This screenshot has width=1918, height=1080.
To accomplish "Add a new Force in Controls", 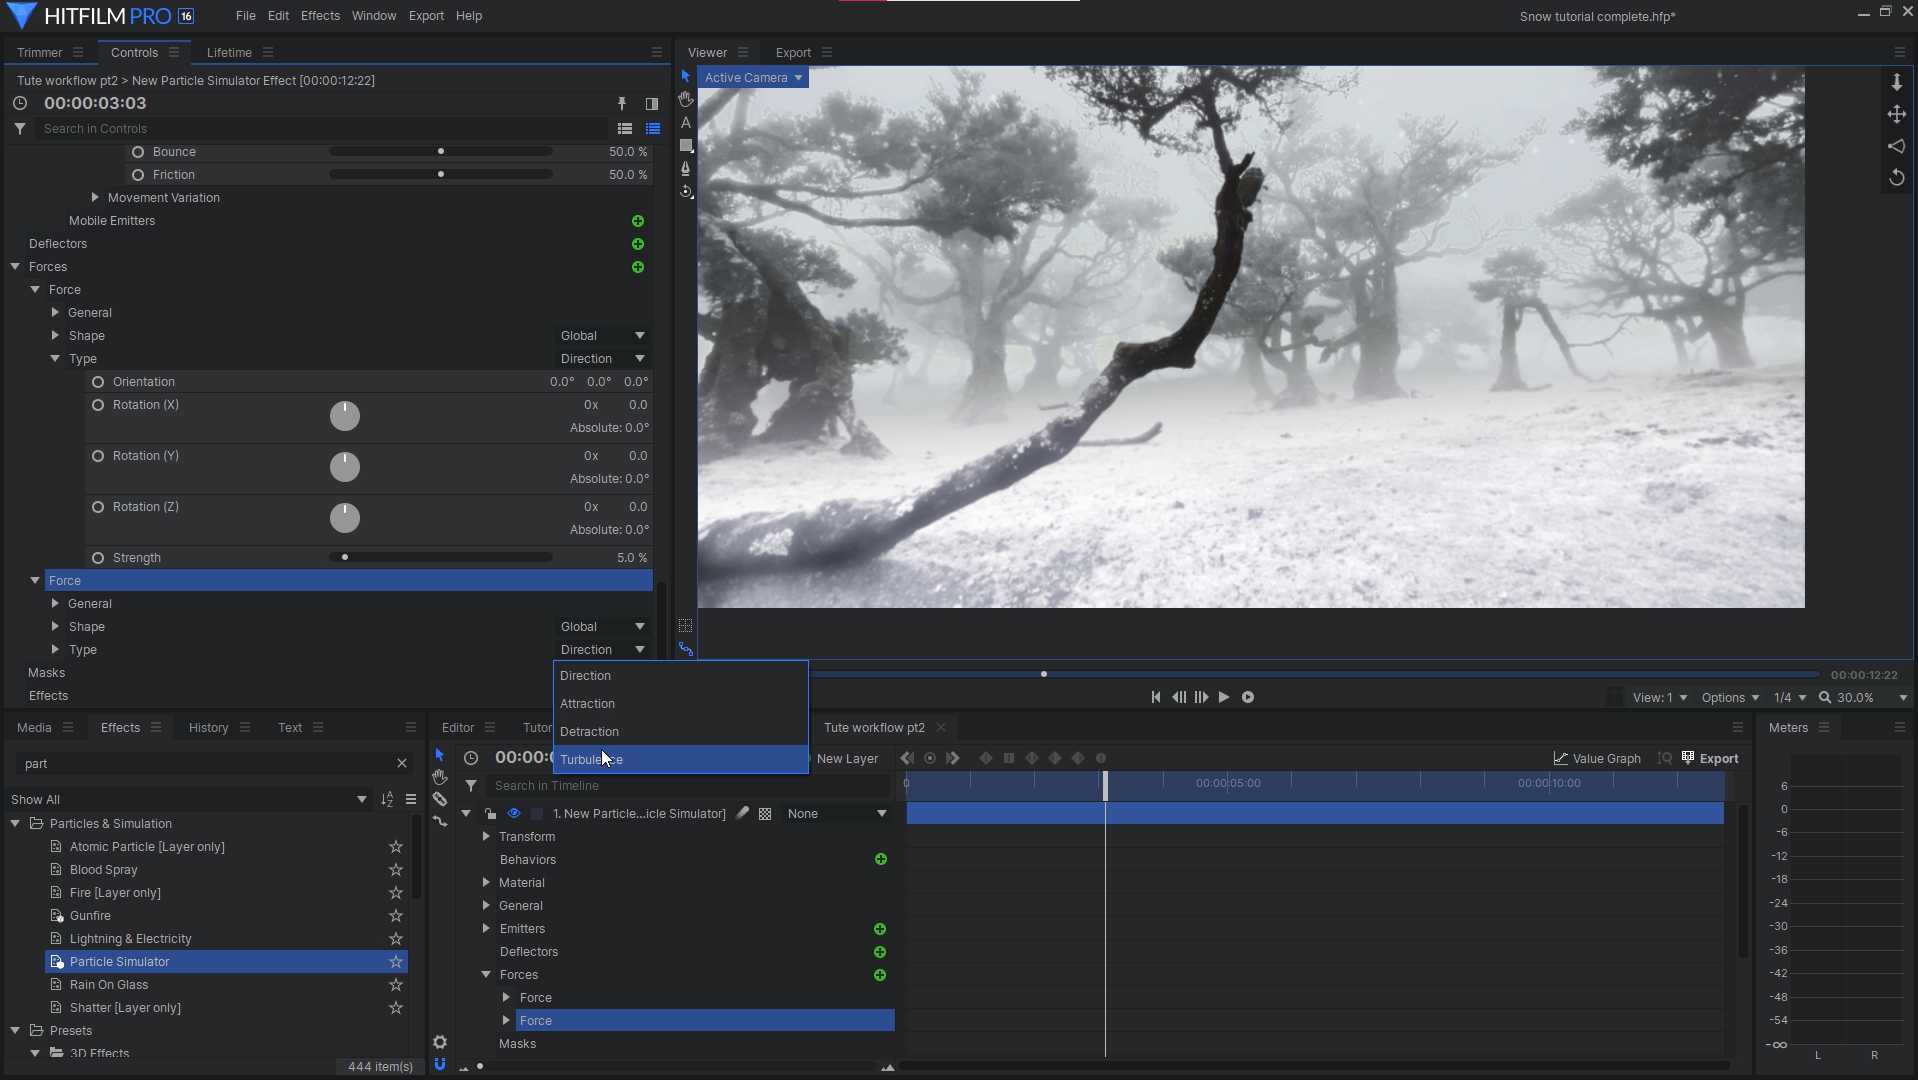I will [x=638, y=267].
